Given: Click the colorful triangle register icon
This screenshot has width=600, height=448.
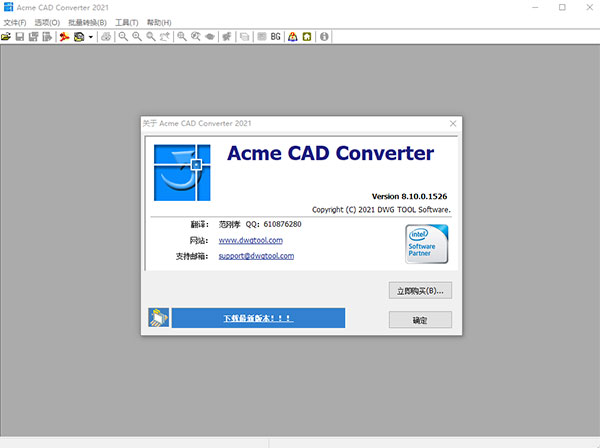Looking at the screenshot, I should [x=293, y=37].
